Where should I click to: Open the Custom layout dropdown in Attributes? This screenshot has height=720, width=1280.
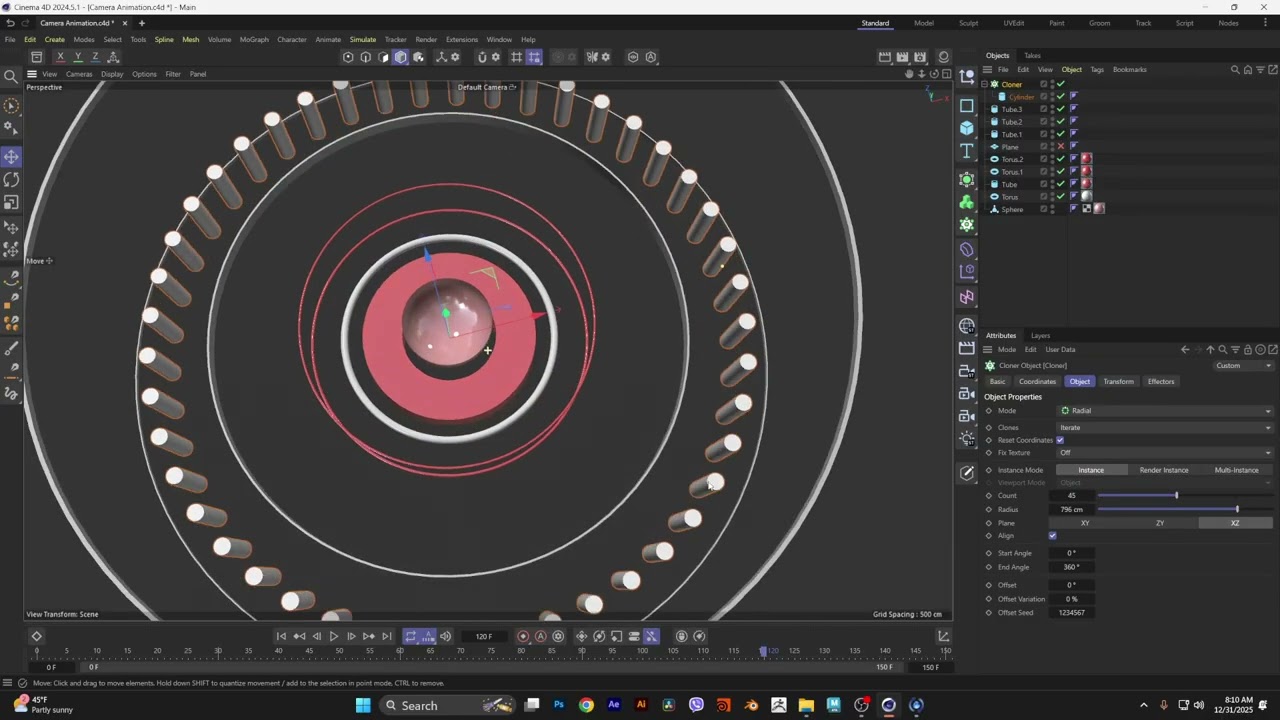coord(1243,366)
